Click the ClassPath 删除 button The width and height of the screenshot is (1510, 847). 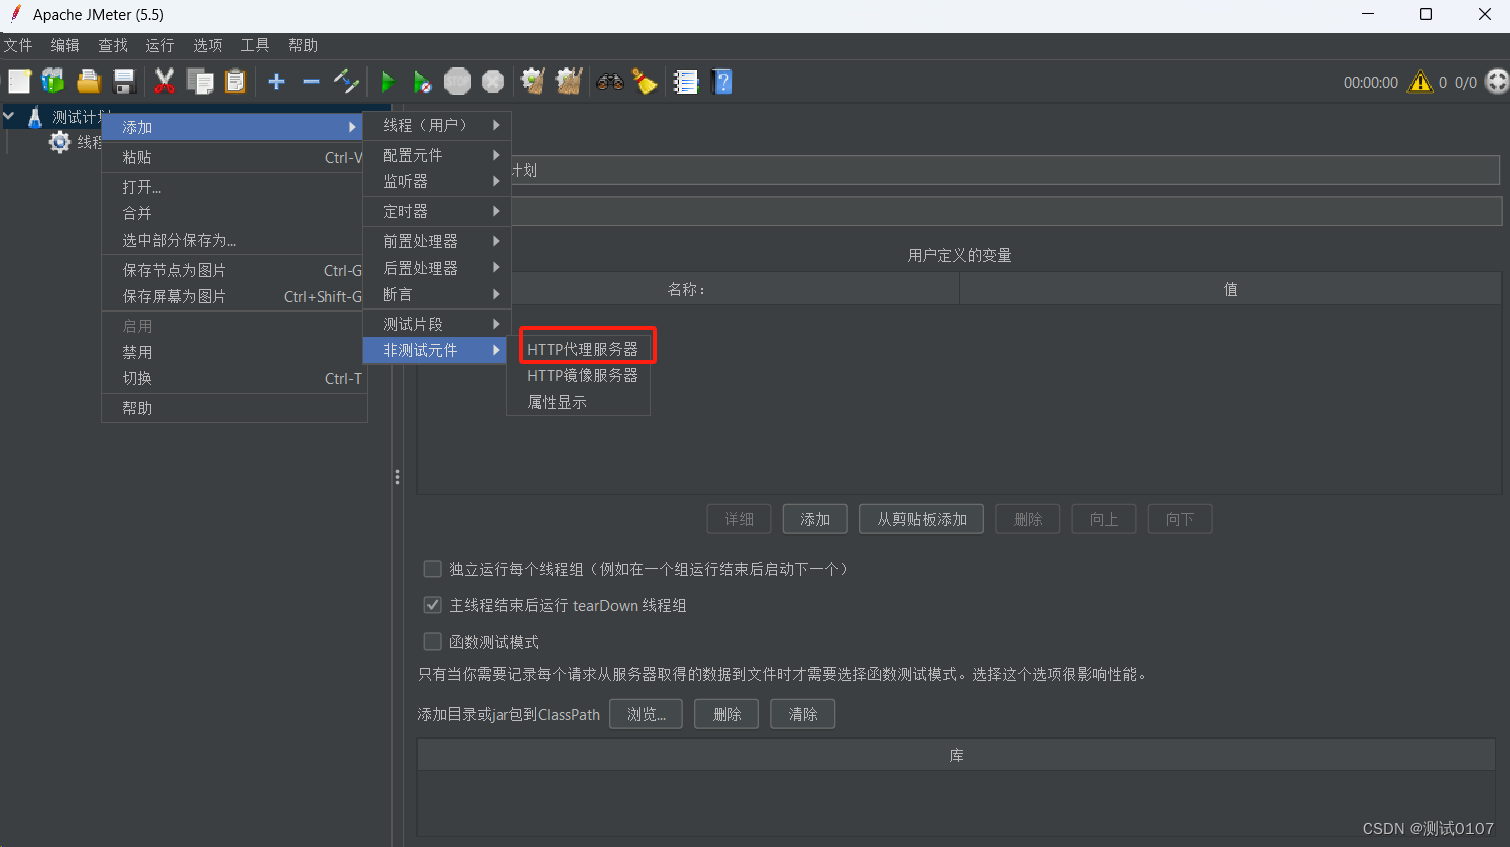[x=727, y=714]
